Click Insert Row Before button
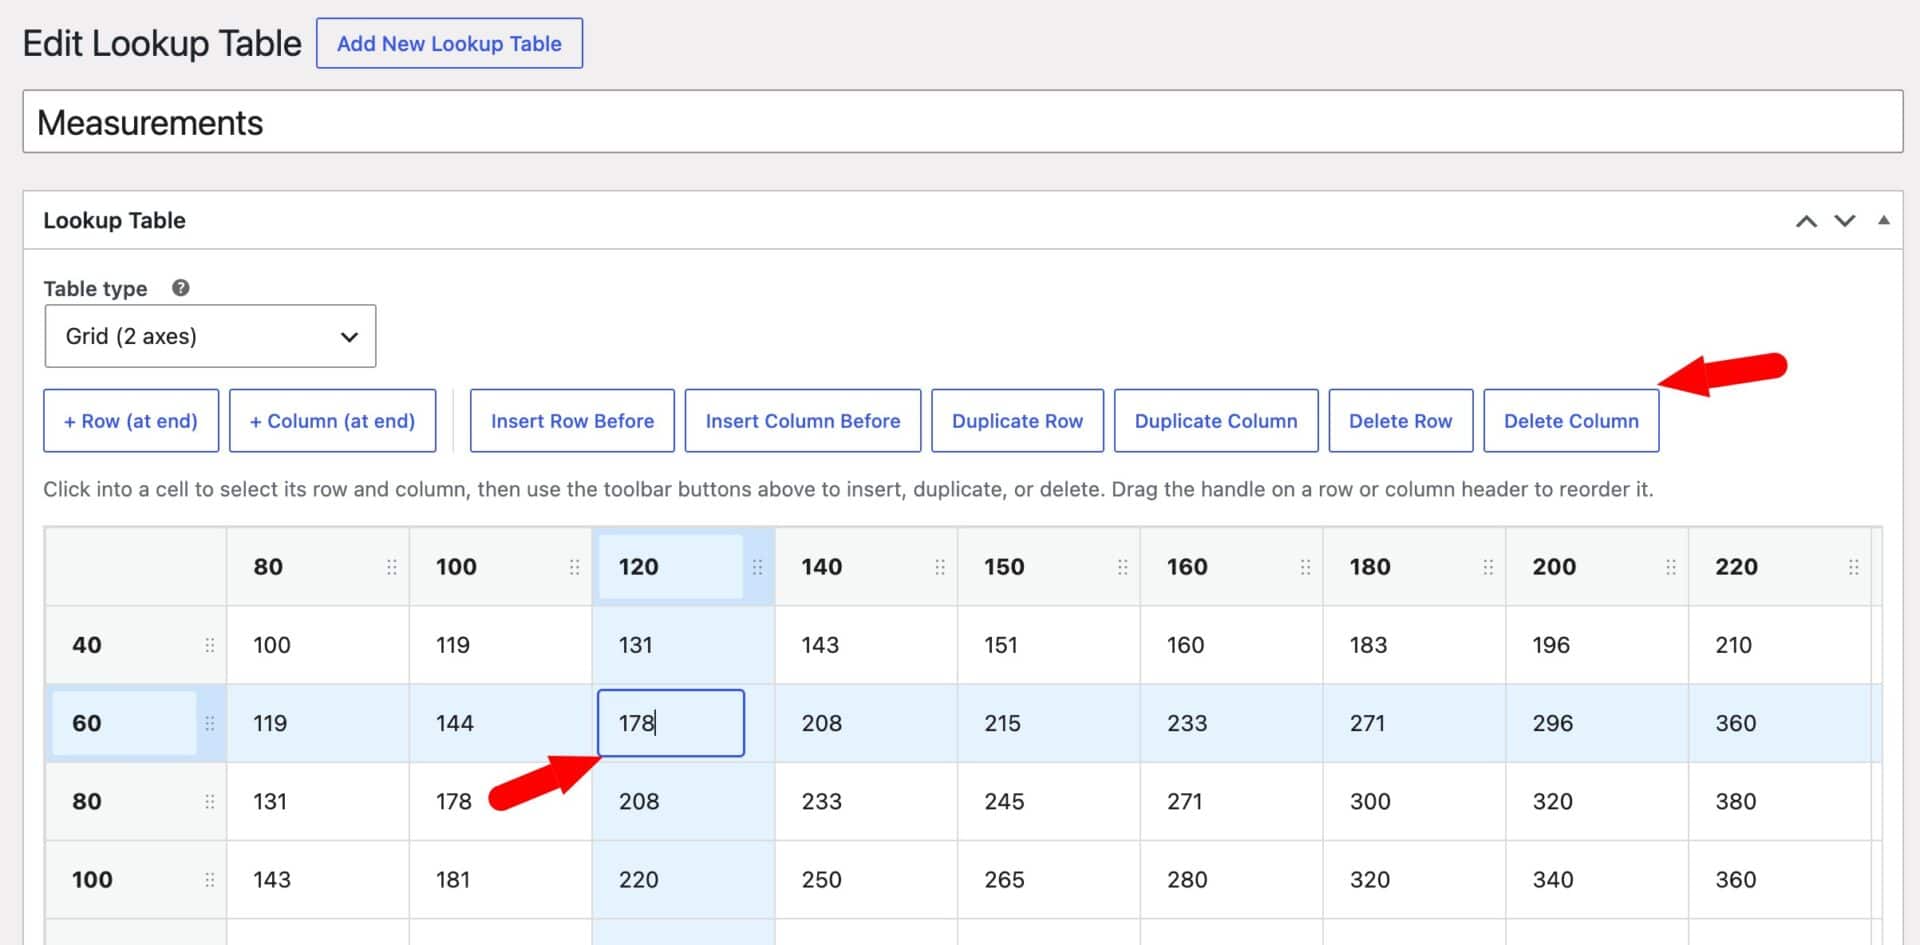 click(572, 421)
